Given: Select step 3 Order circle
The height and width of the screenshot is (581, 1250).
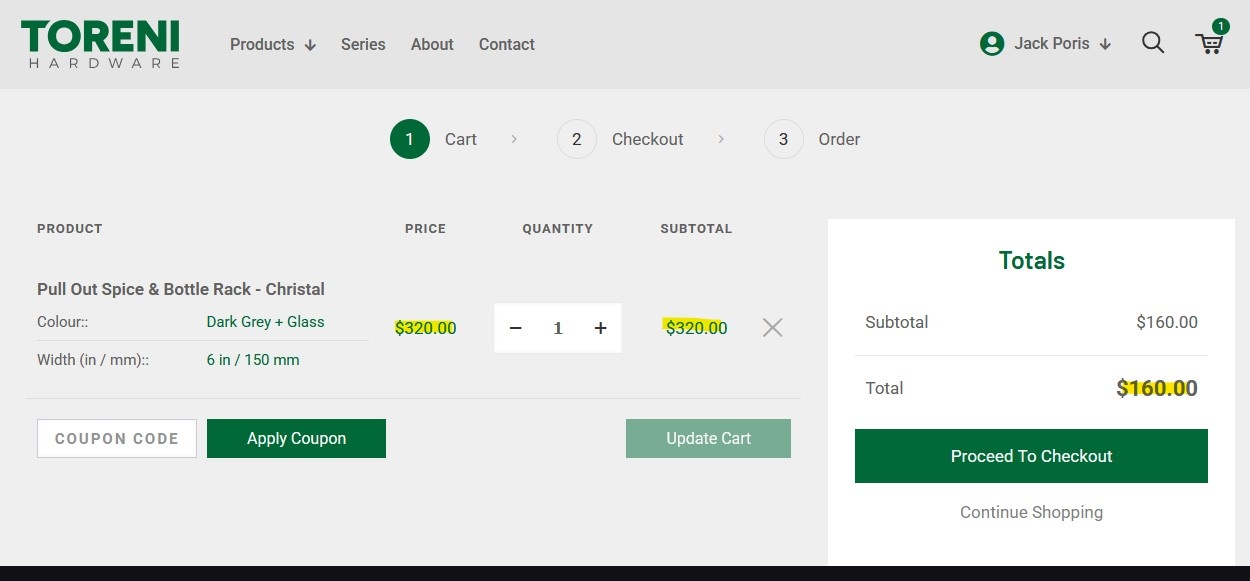Looking at the screenshot, I should pos(784,139).
